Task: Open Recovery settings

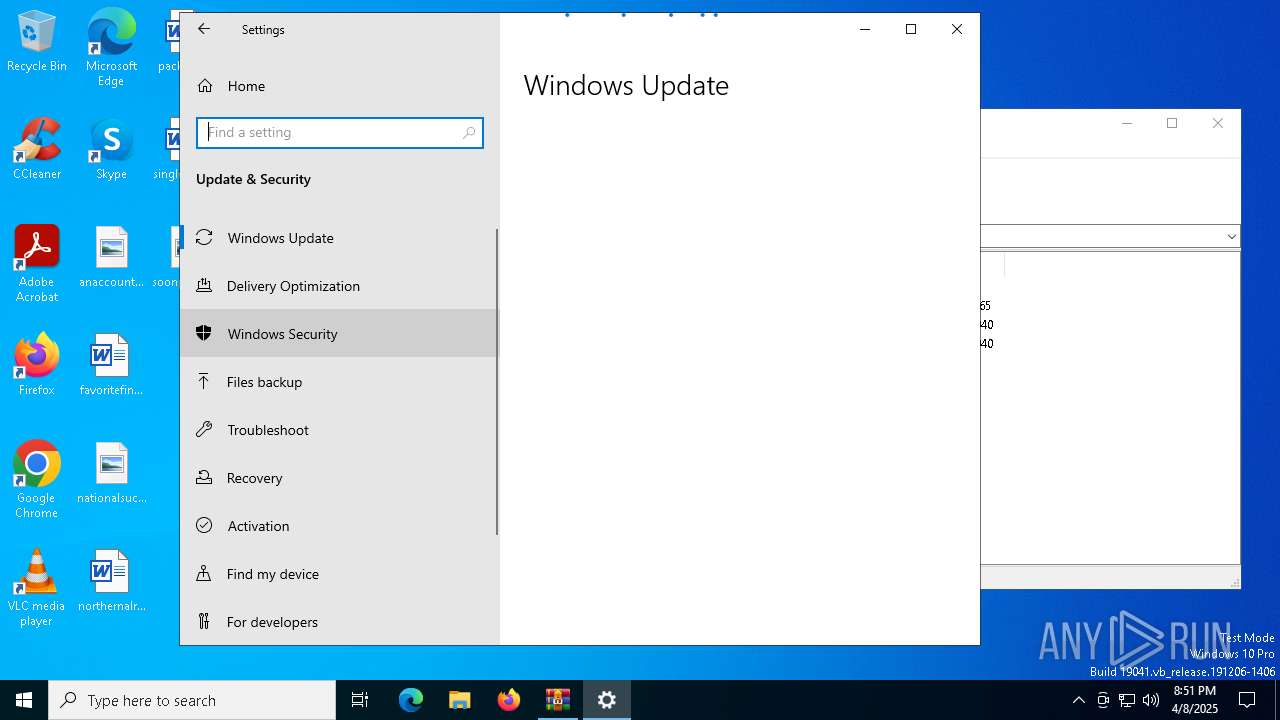Action: pyautogui.click(x=339, y=478)
